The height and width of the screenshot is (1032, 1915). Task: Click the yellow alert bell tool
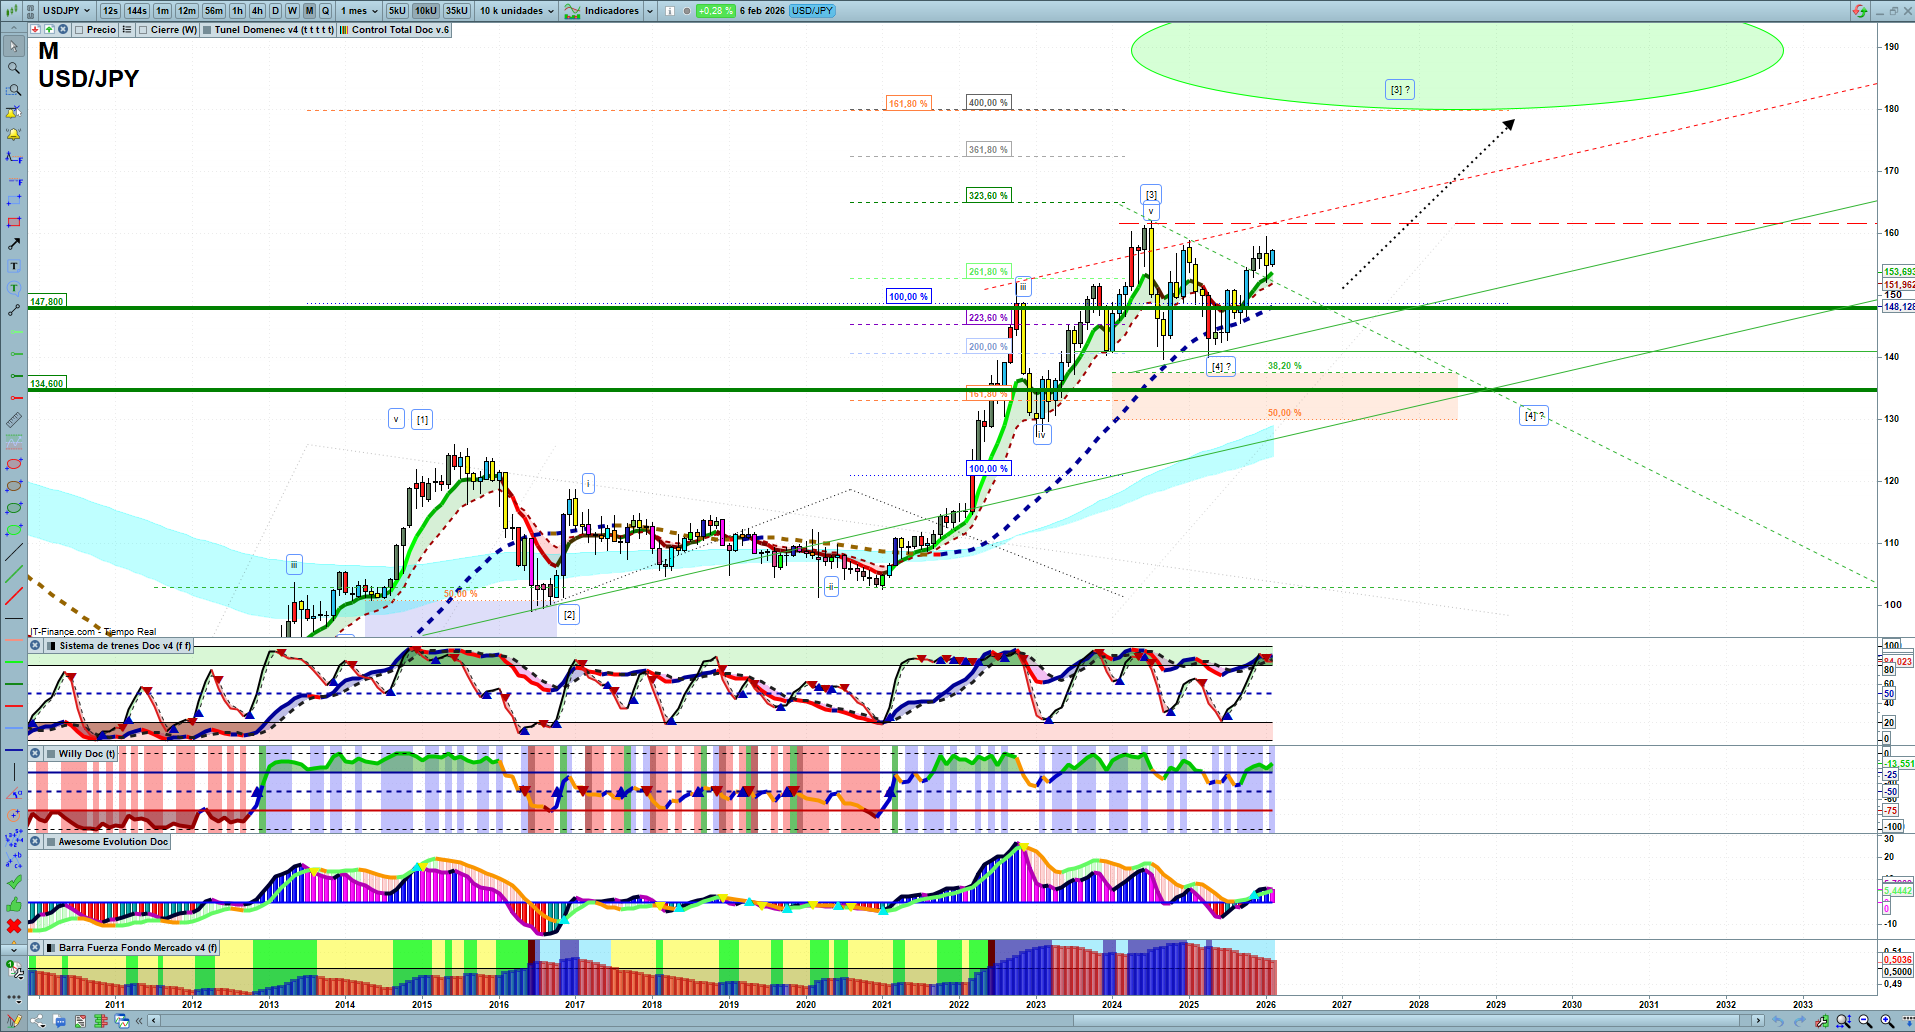coord(14,134)
